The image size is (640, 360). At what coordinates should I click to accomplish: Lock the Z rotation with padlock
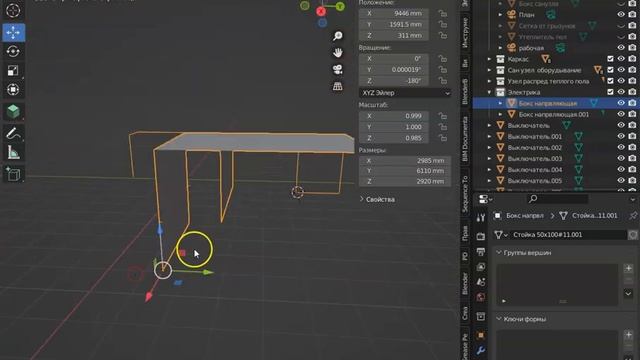(x=442, y=81)
